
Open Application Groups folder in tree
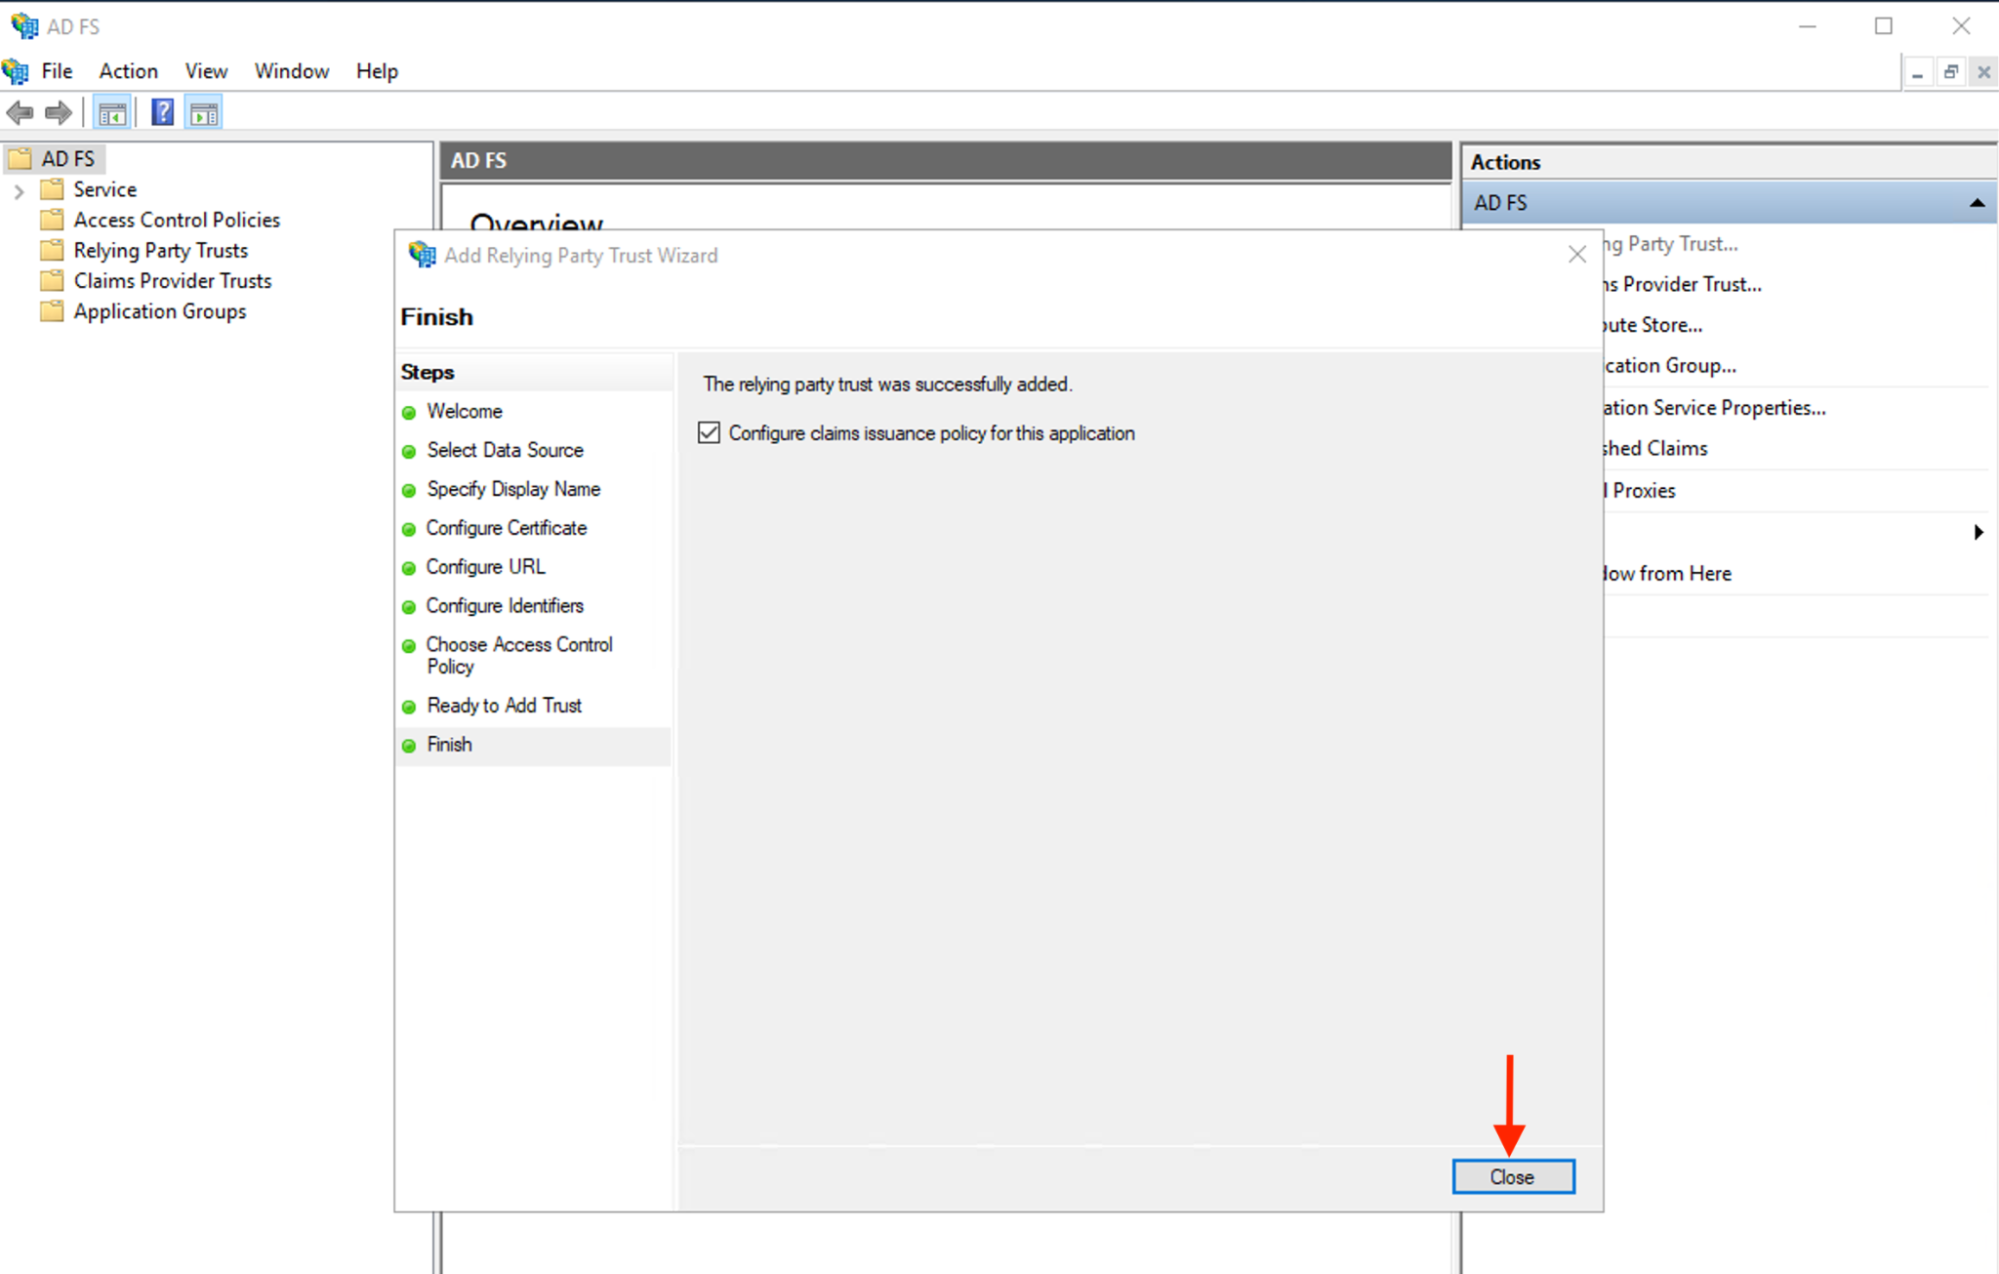[159, 311]
